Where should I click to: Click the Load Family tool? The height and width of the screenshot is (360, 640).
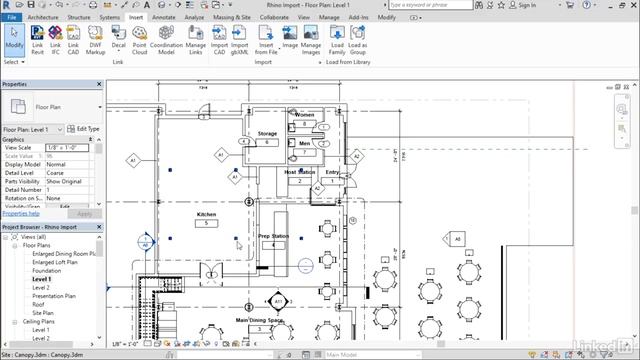(x=337, y=40)
